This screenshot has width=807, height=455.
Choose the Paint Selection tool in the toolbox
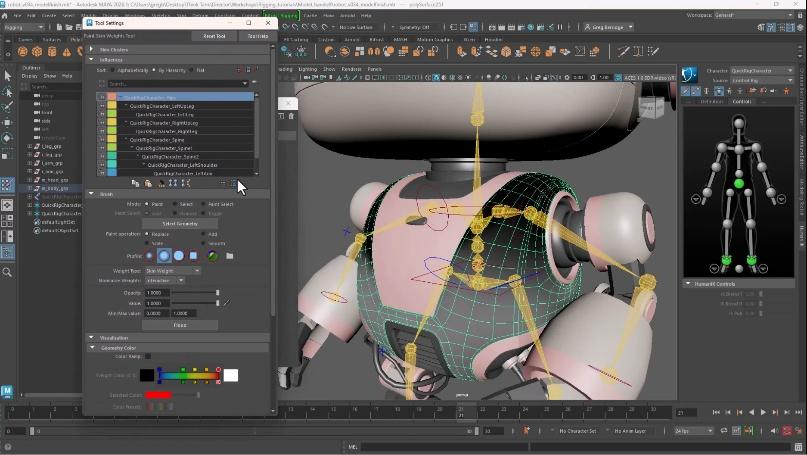point(7,107)
